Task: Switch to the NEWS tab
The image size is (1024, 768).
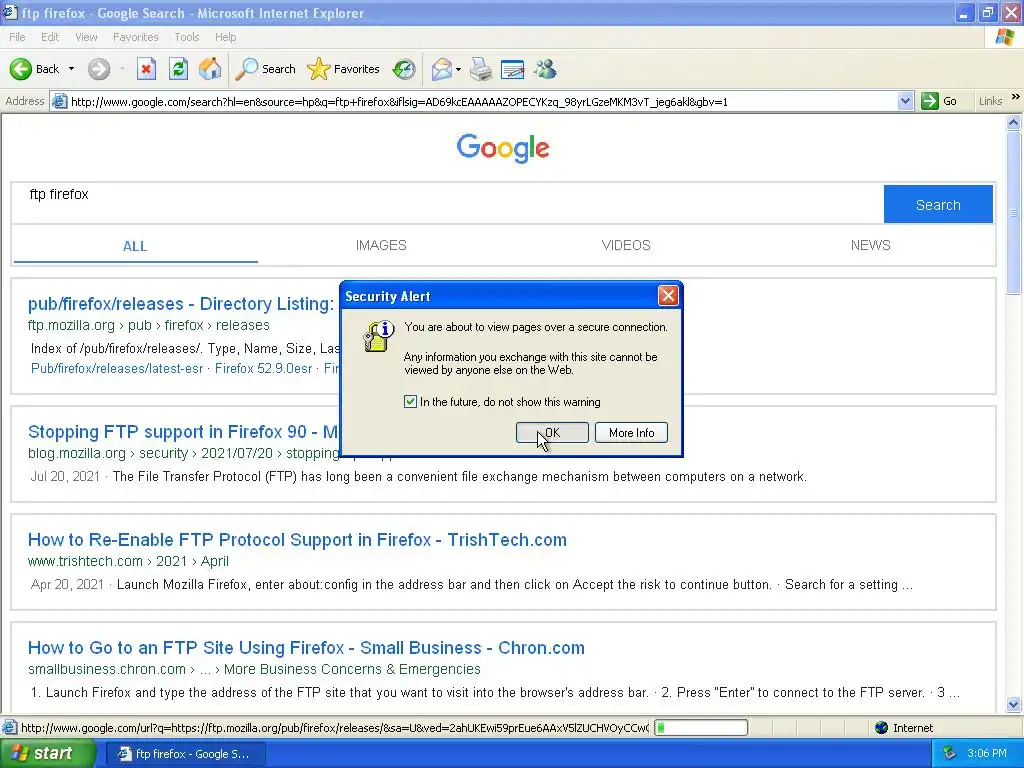Action: tap(870, 246)
